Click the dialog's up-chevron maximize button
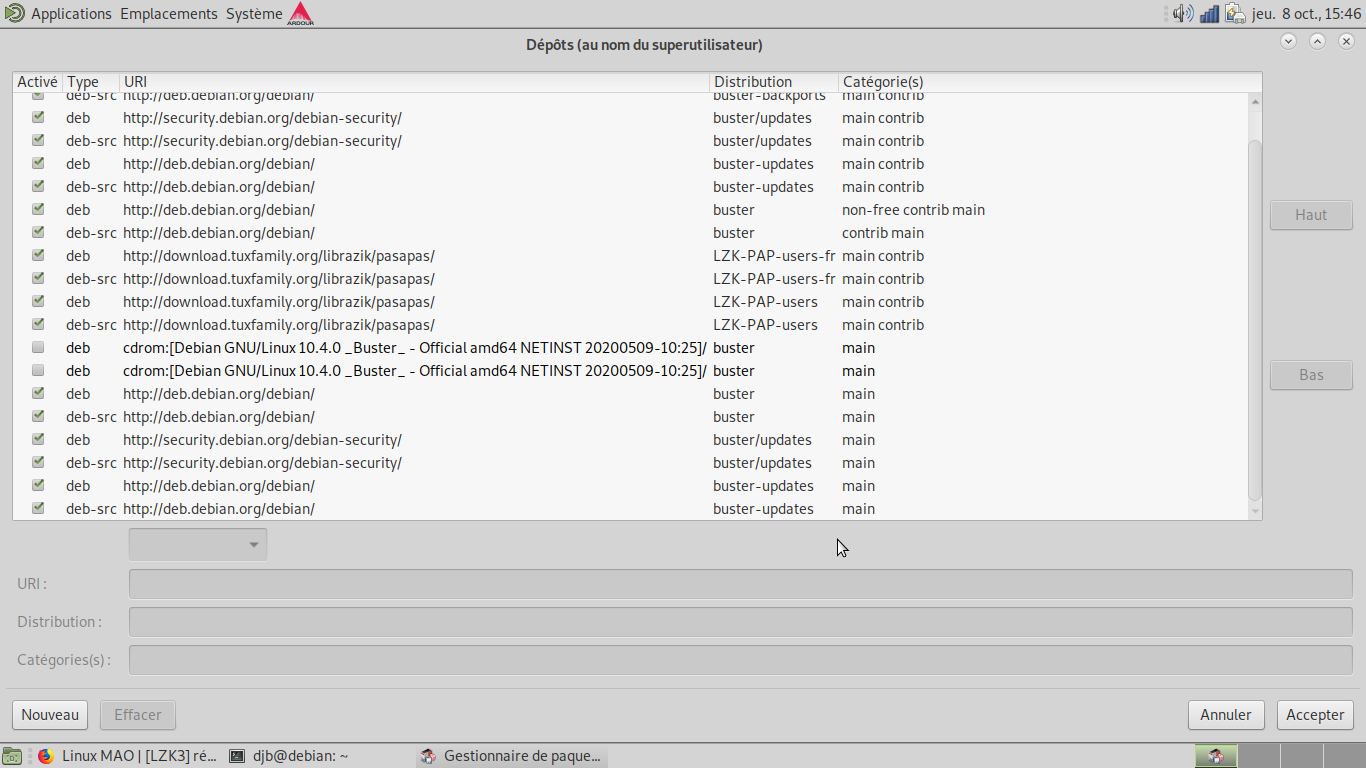This screenshot has width=1366, height=768. pos(1317,41)
